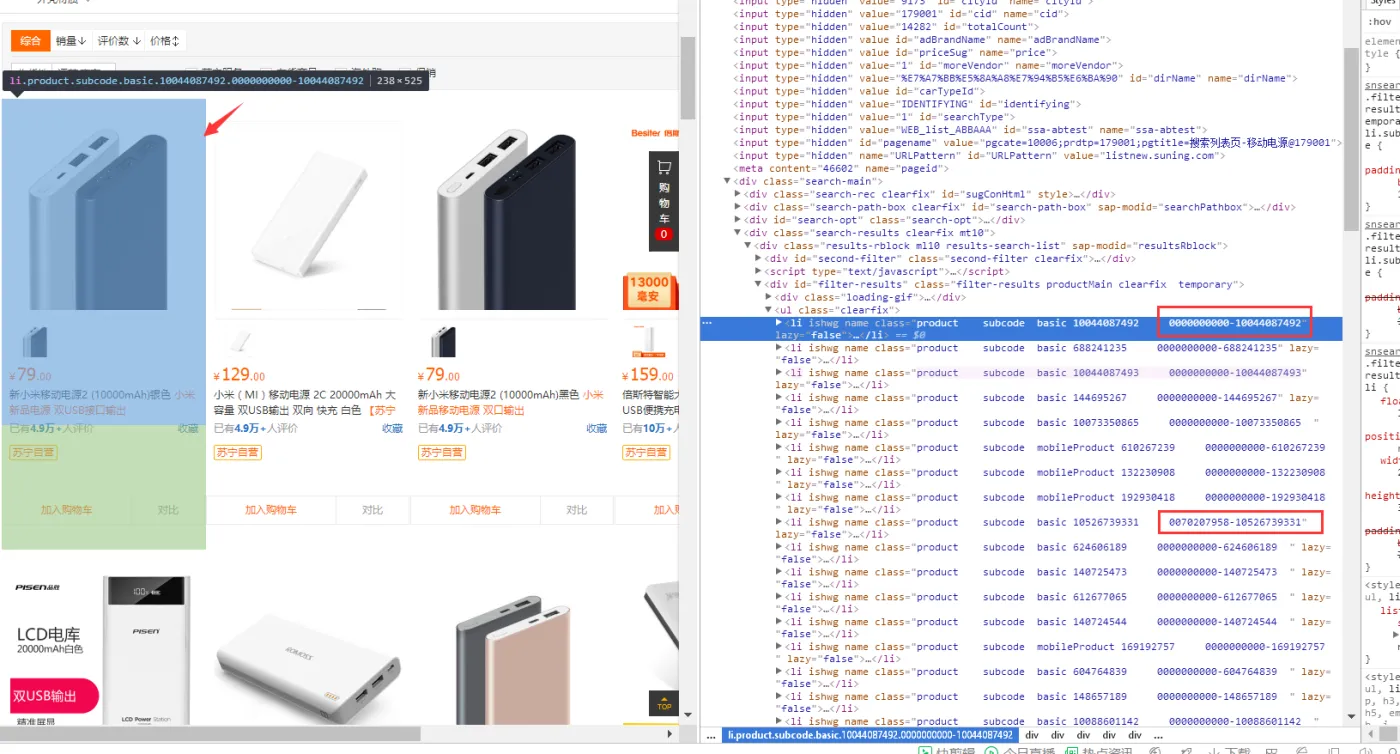Expand the div id="search-opt" node

click(x=738, y=220)
